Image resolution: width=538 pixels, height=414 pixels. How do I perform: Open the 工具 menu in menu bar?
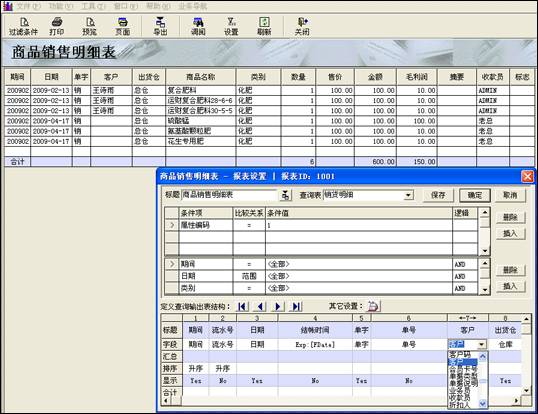tap(93, 6)
